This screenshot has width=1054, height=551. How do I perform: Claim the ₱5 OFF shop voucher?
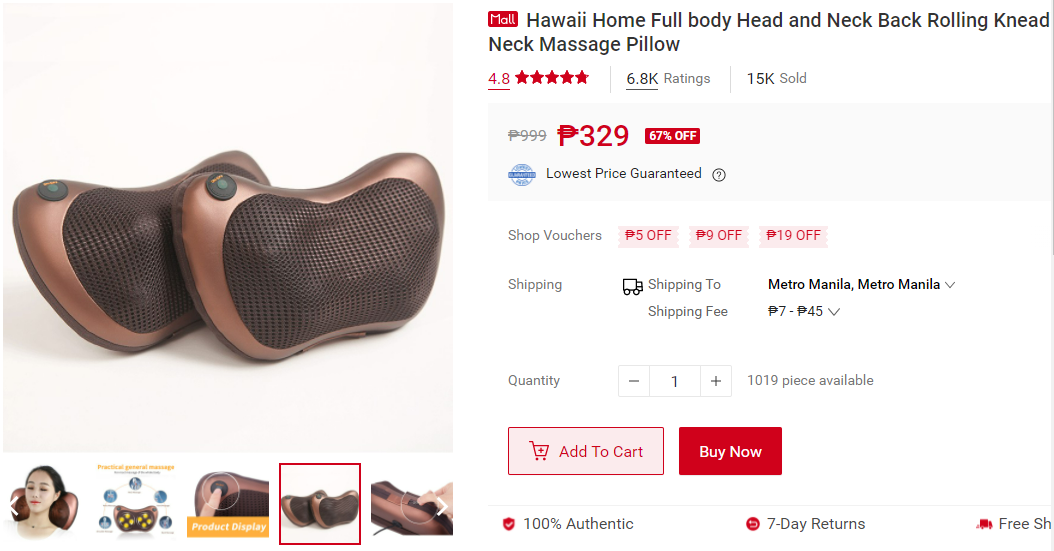point(648,235)
